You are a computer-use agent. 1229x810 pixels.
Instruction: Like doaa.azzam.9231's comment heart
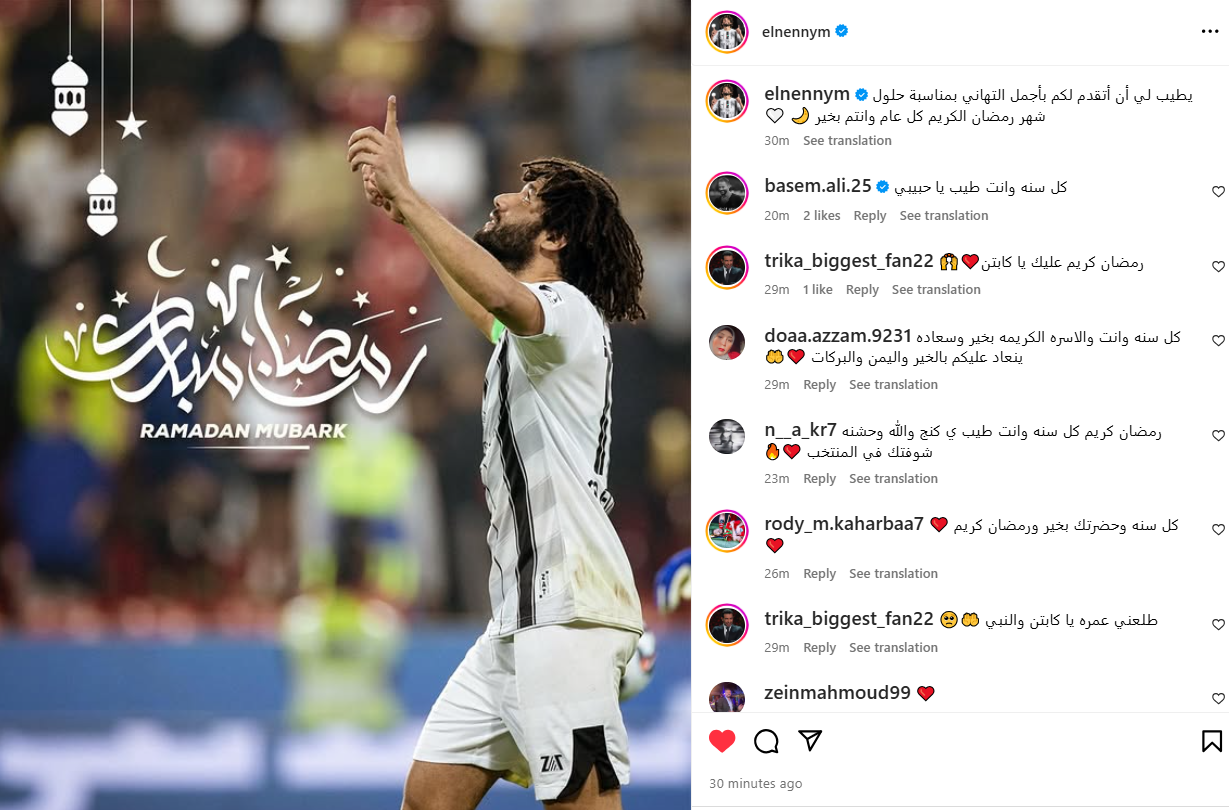[x=1218, y=341]
